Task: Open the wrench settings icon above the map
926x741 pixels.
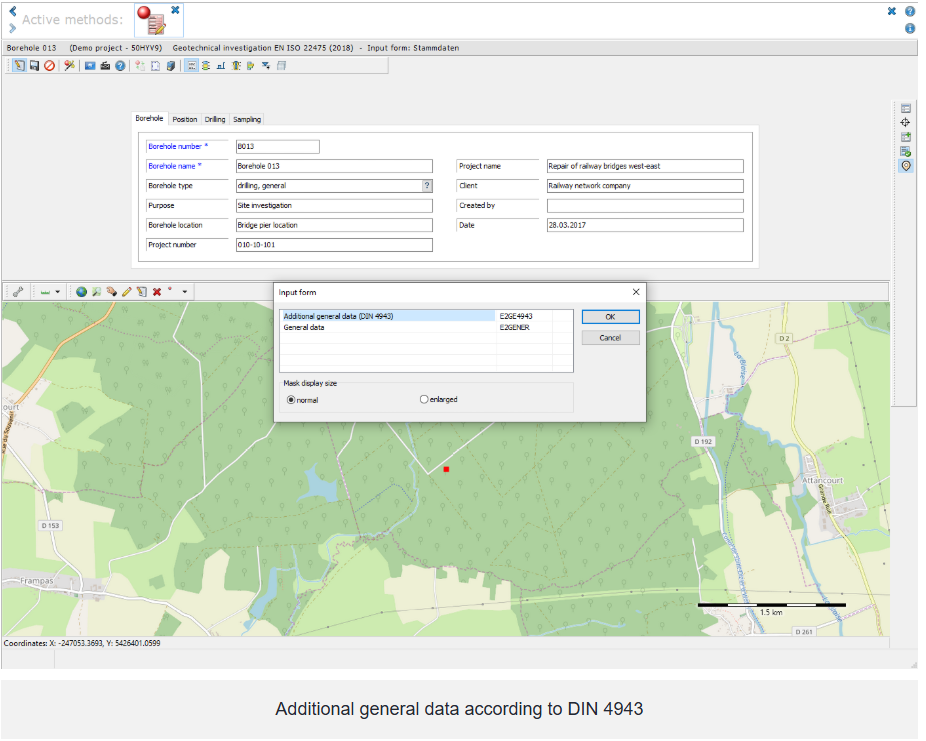Action: [x=17, y=292]
